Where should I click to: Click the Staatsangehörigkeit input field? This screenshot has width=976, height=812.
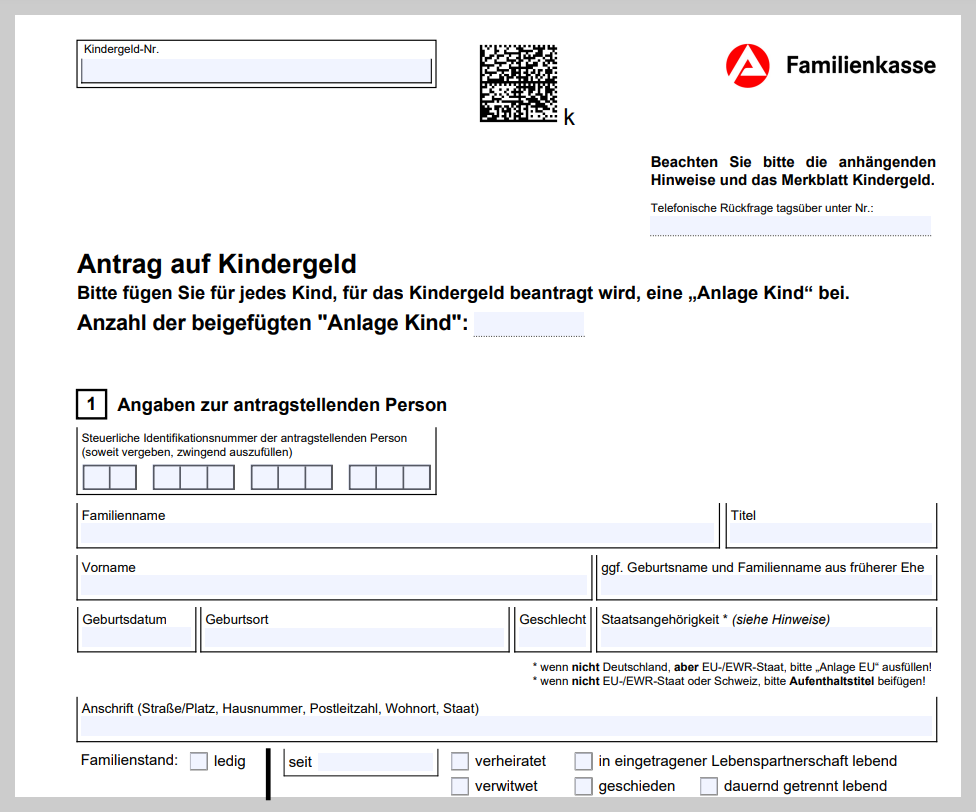click(x=766, y=638)
